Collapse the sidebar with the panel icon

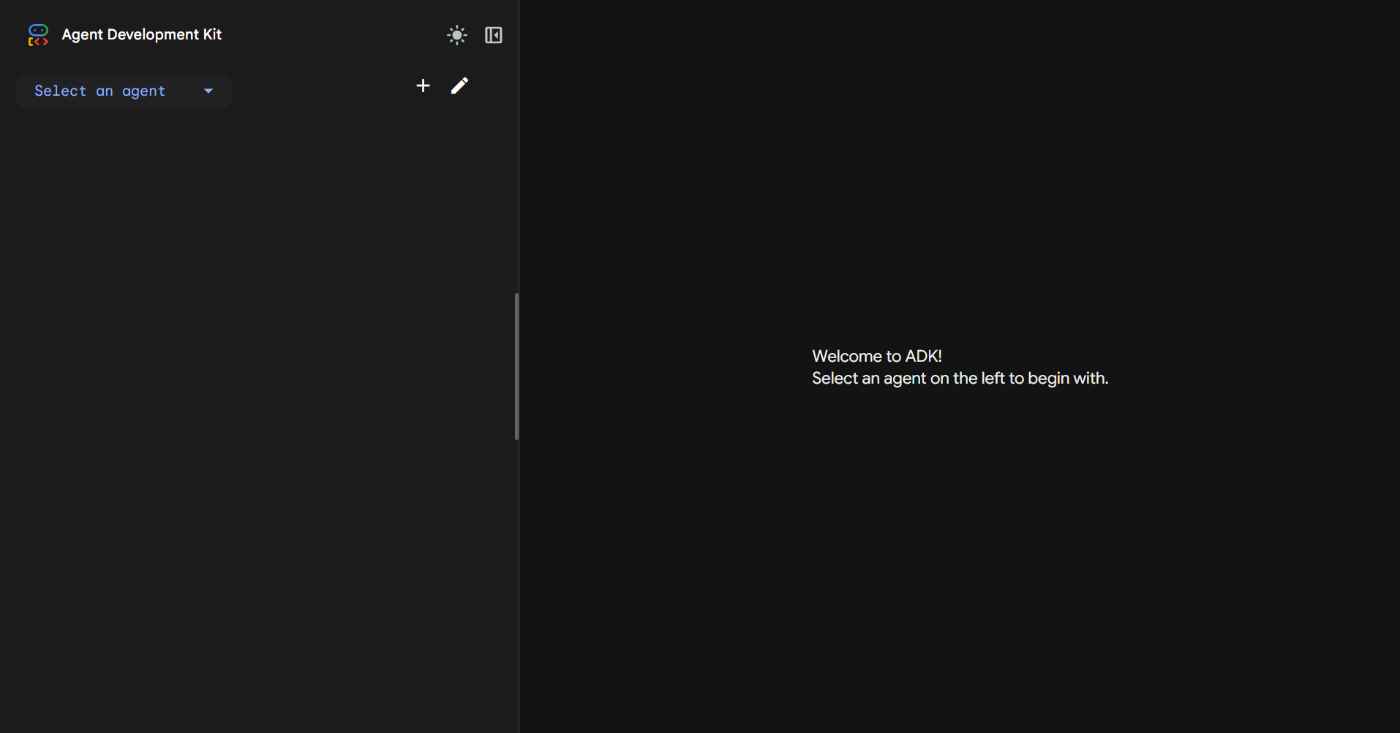(x=492, y=34)
